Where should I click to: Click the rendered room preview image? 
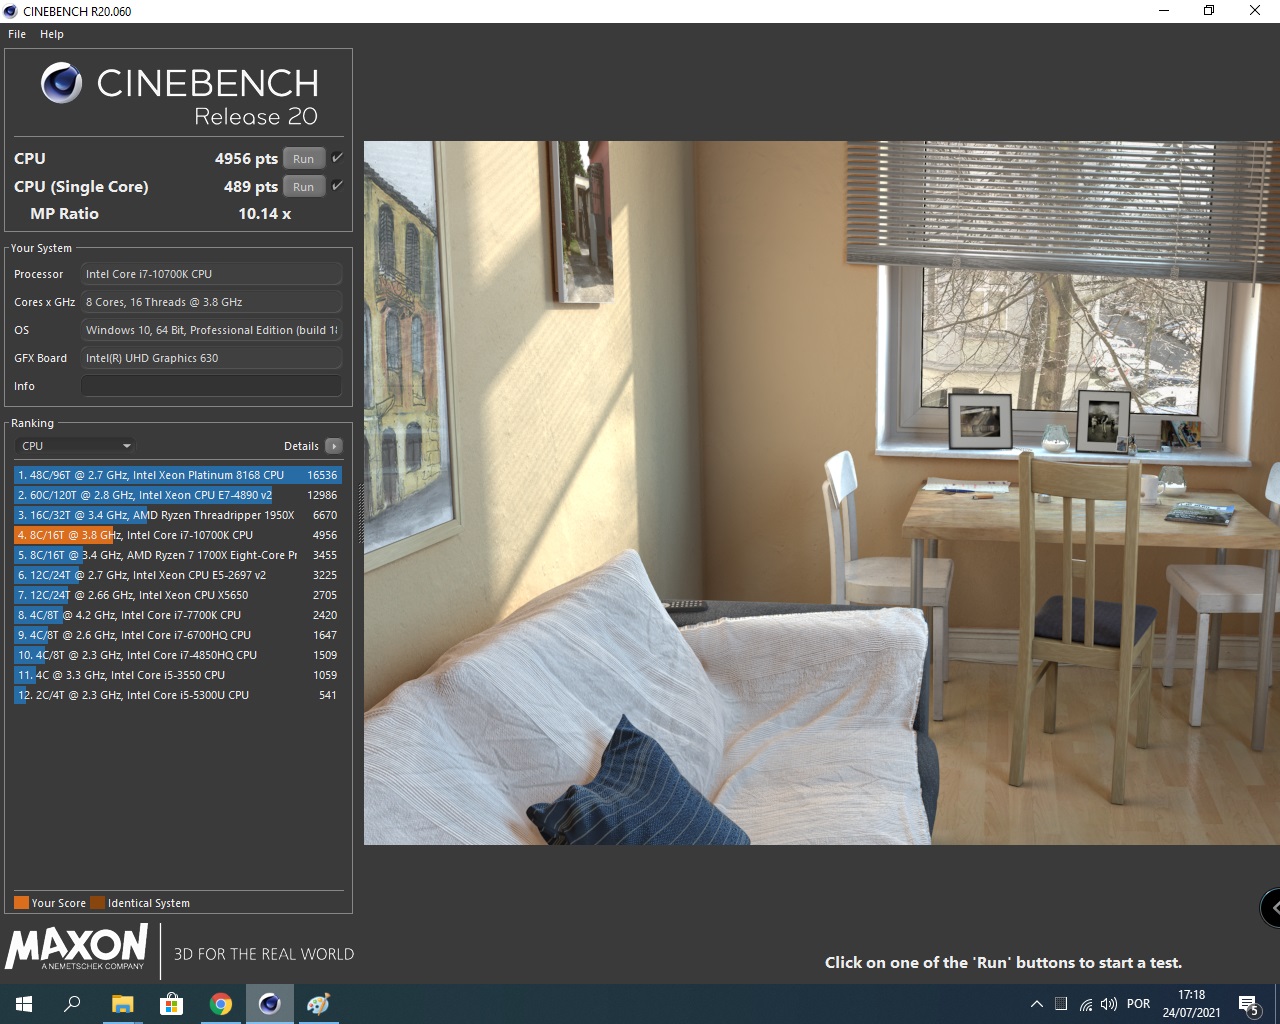[822, 493]
